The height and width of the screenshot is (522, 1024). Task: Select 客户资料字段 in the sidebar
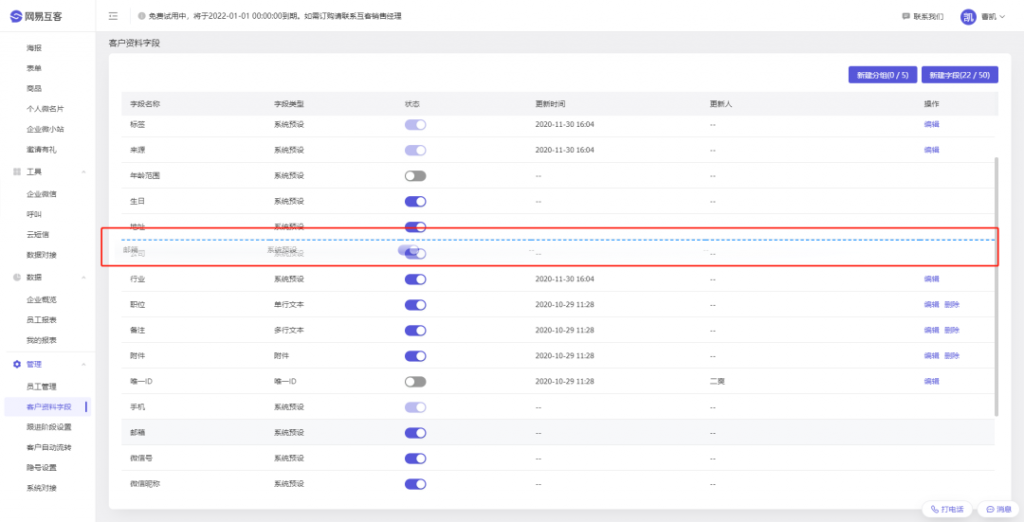(x=49, y=406)
